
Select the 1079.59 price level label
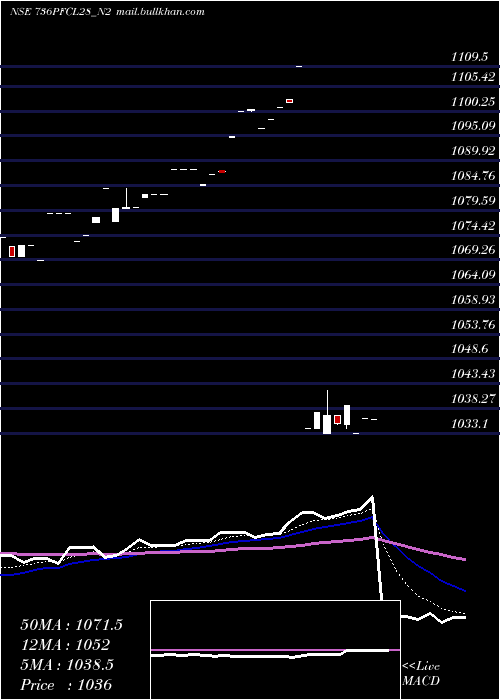[x=473, y=200]
